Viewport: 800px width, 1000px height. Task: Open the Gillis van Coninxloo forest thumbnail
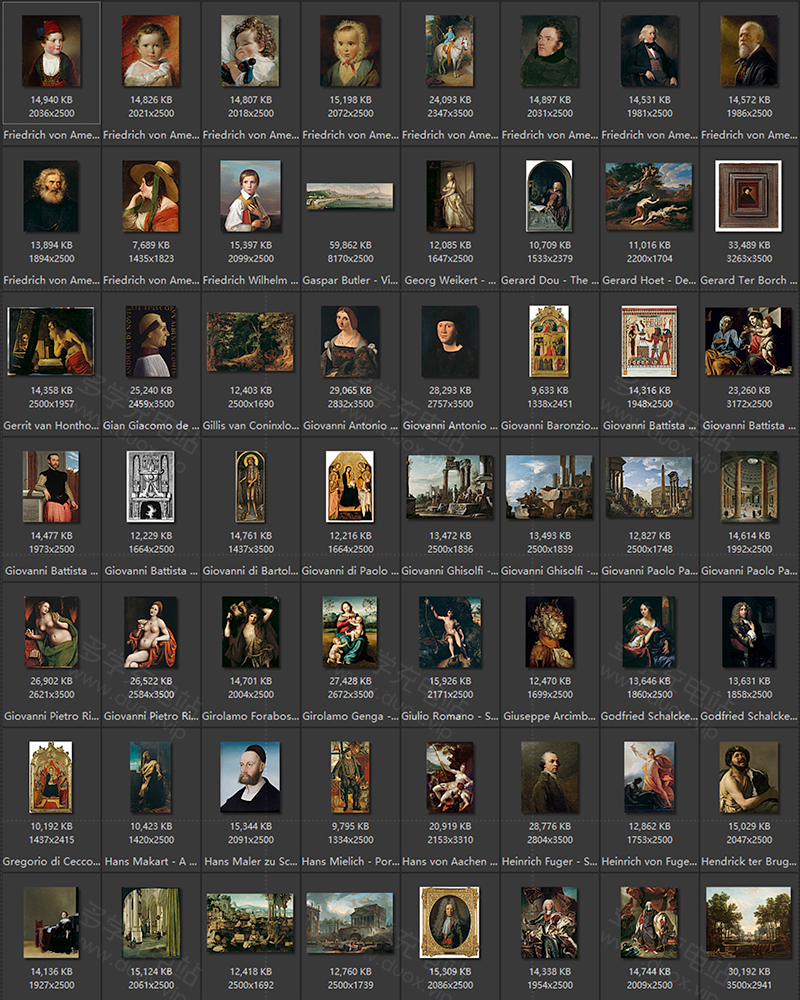coord(250,341)
